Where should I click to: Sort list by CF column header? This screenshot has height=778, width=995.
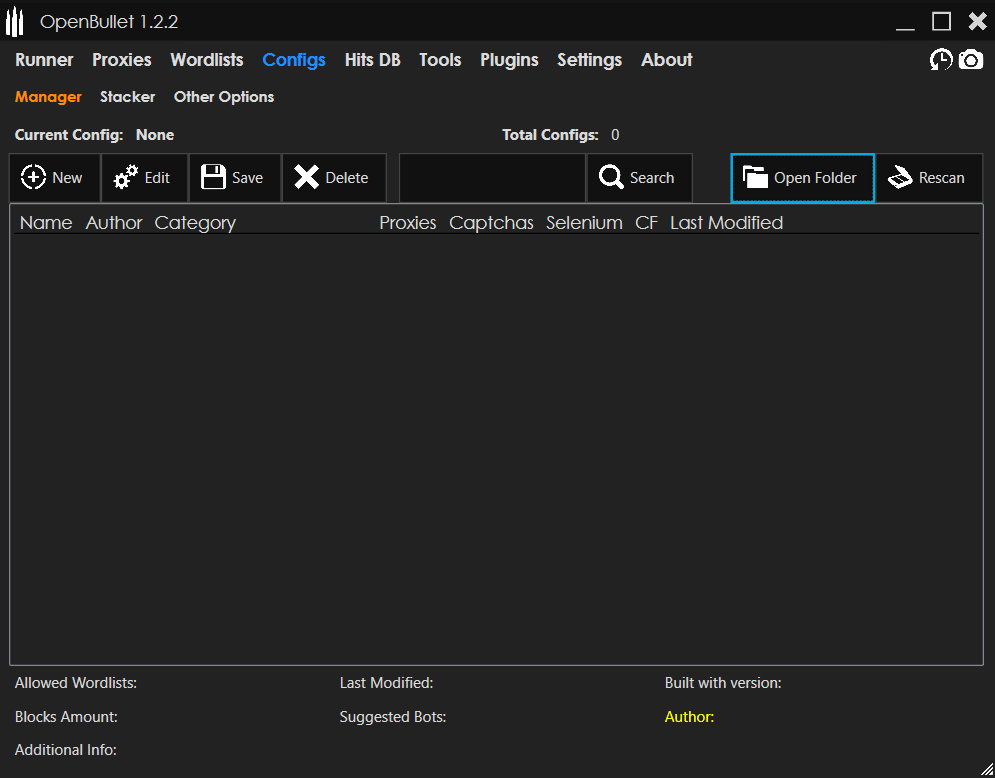647,223
